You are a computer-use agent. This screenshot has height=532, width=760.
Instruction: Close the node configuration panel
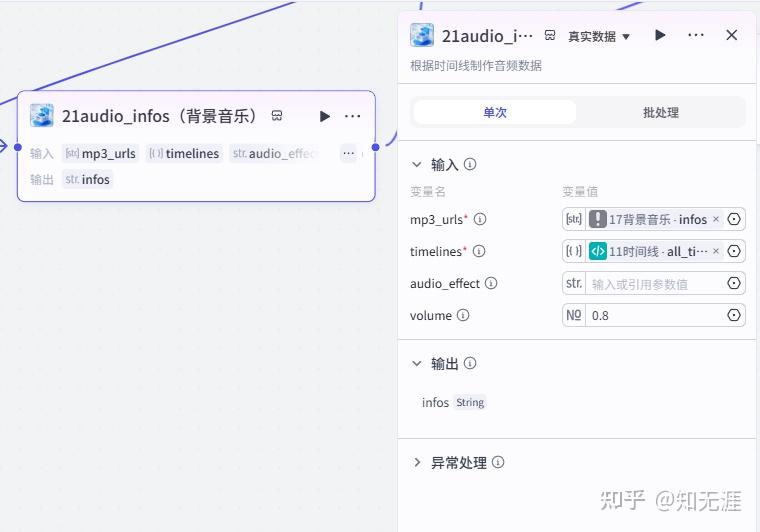point(732,35)
